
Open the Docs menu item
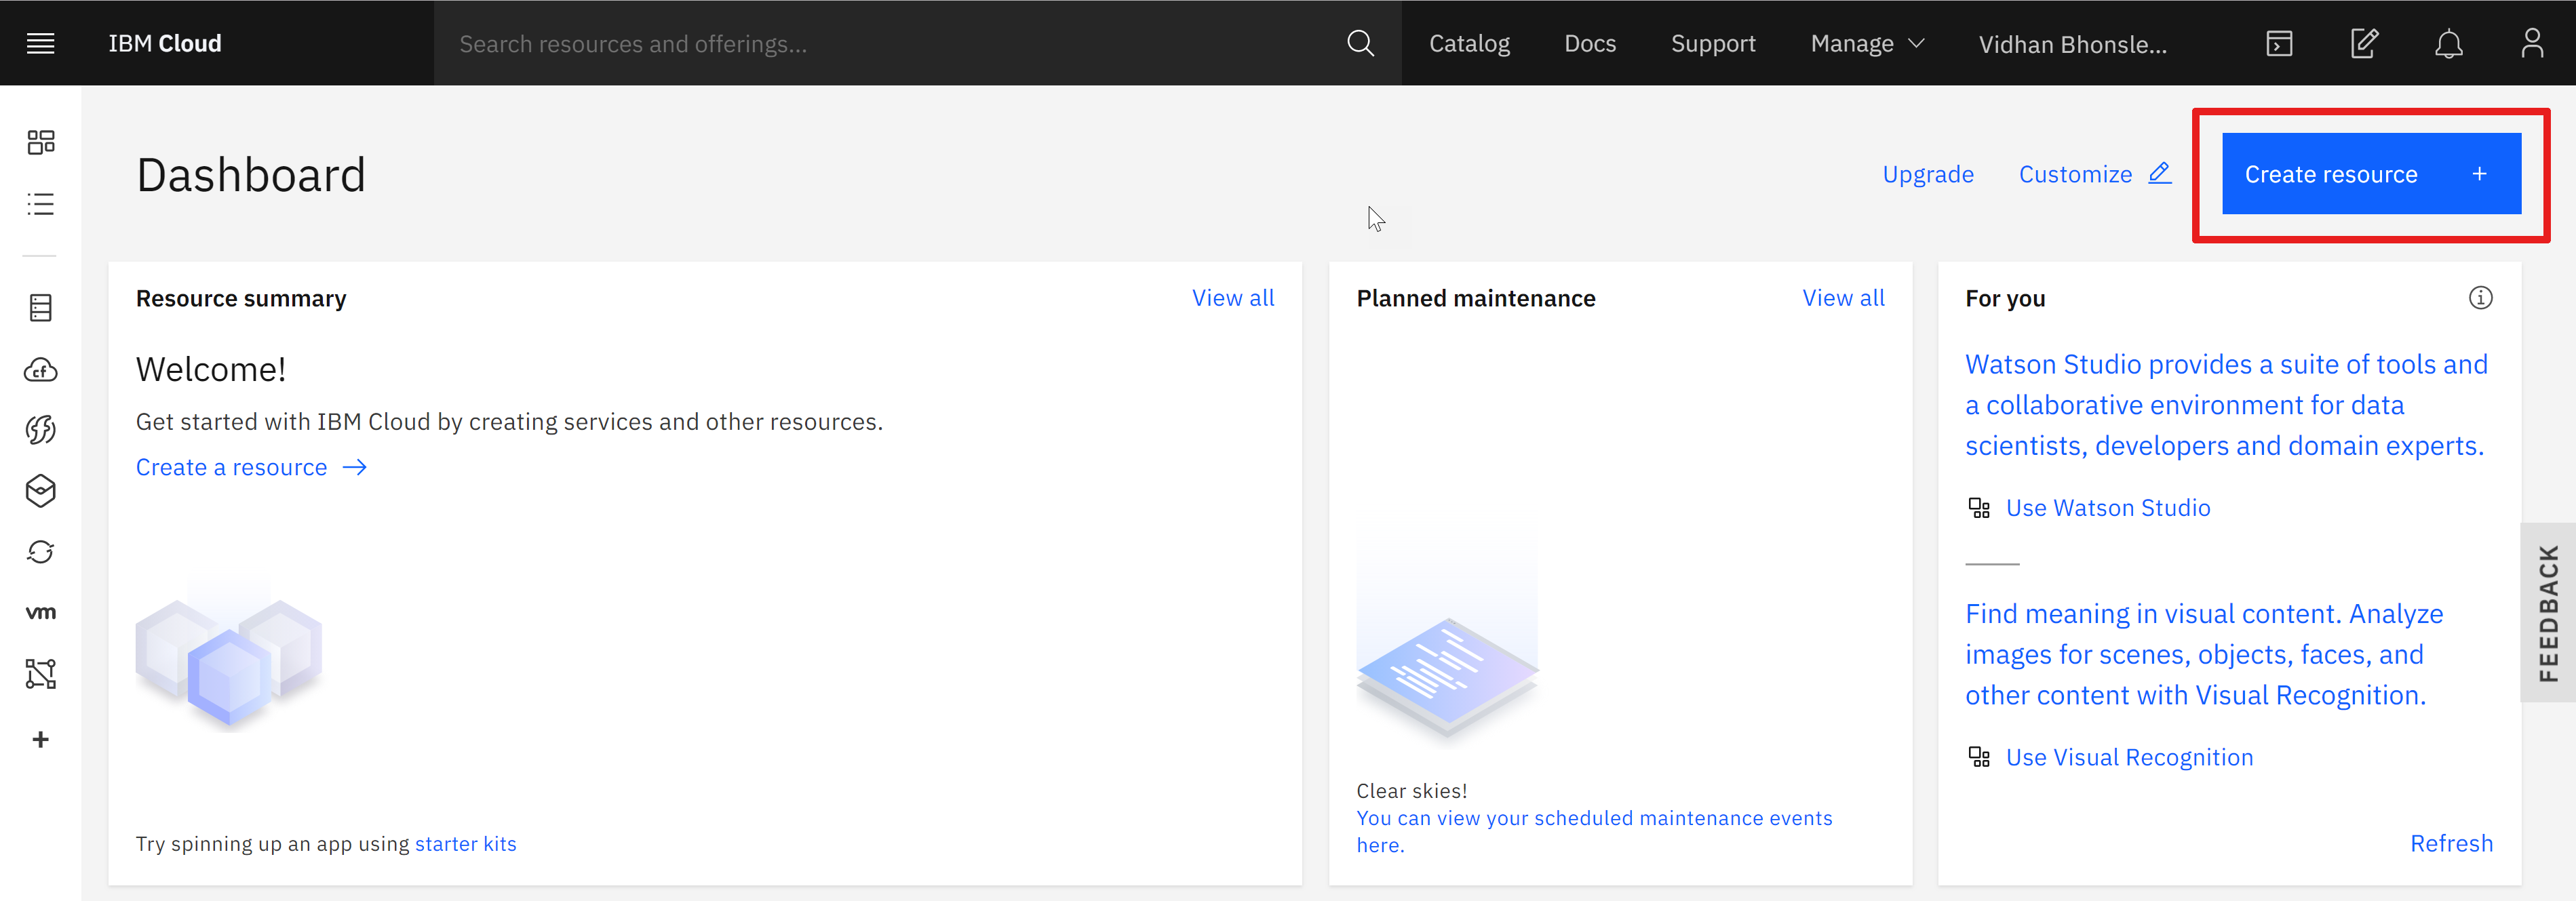pyautogui.click(x=1590, y=43)
